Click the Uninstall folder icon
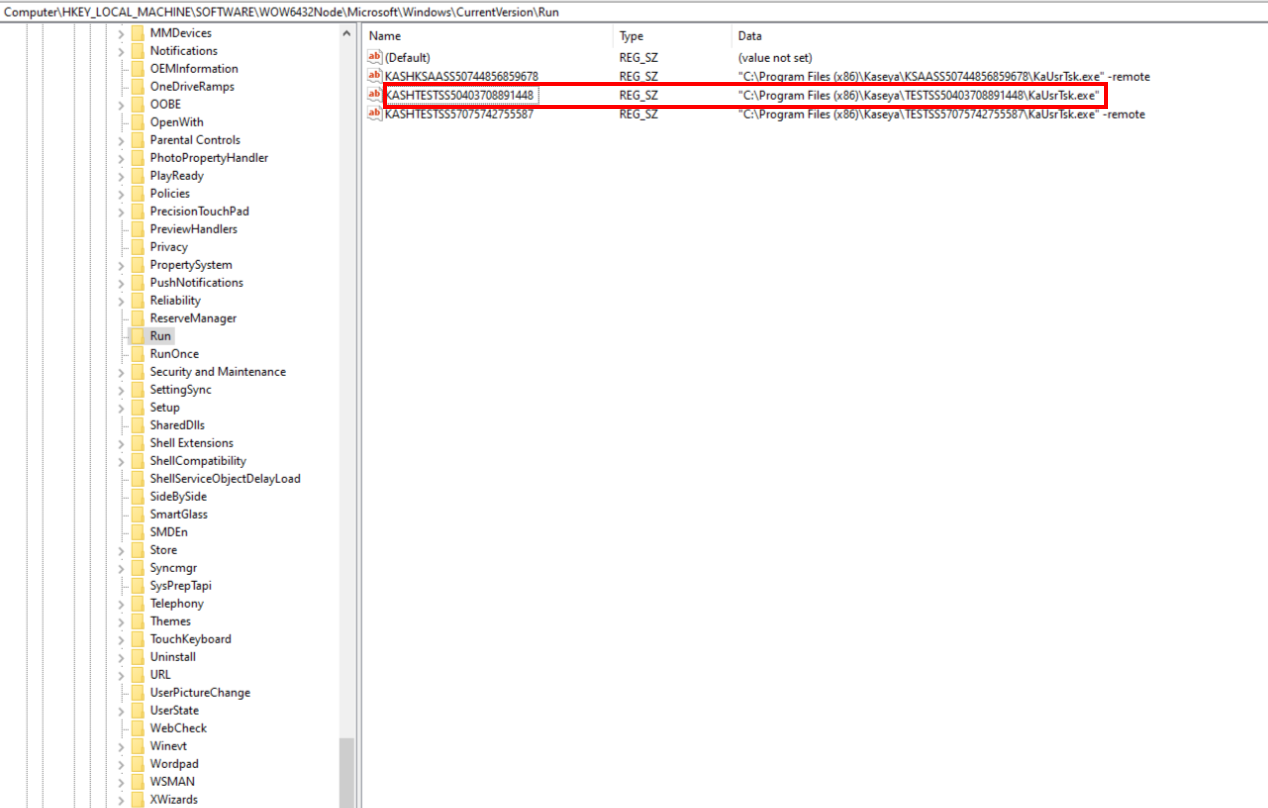This screenshot has height=808, width=1268. click(x=137, y=657)
